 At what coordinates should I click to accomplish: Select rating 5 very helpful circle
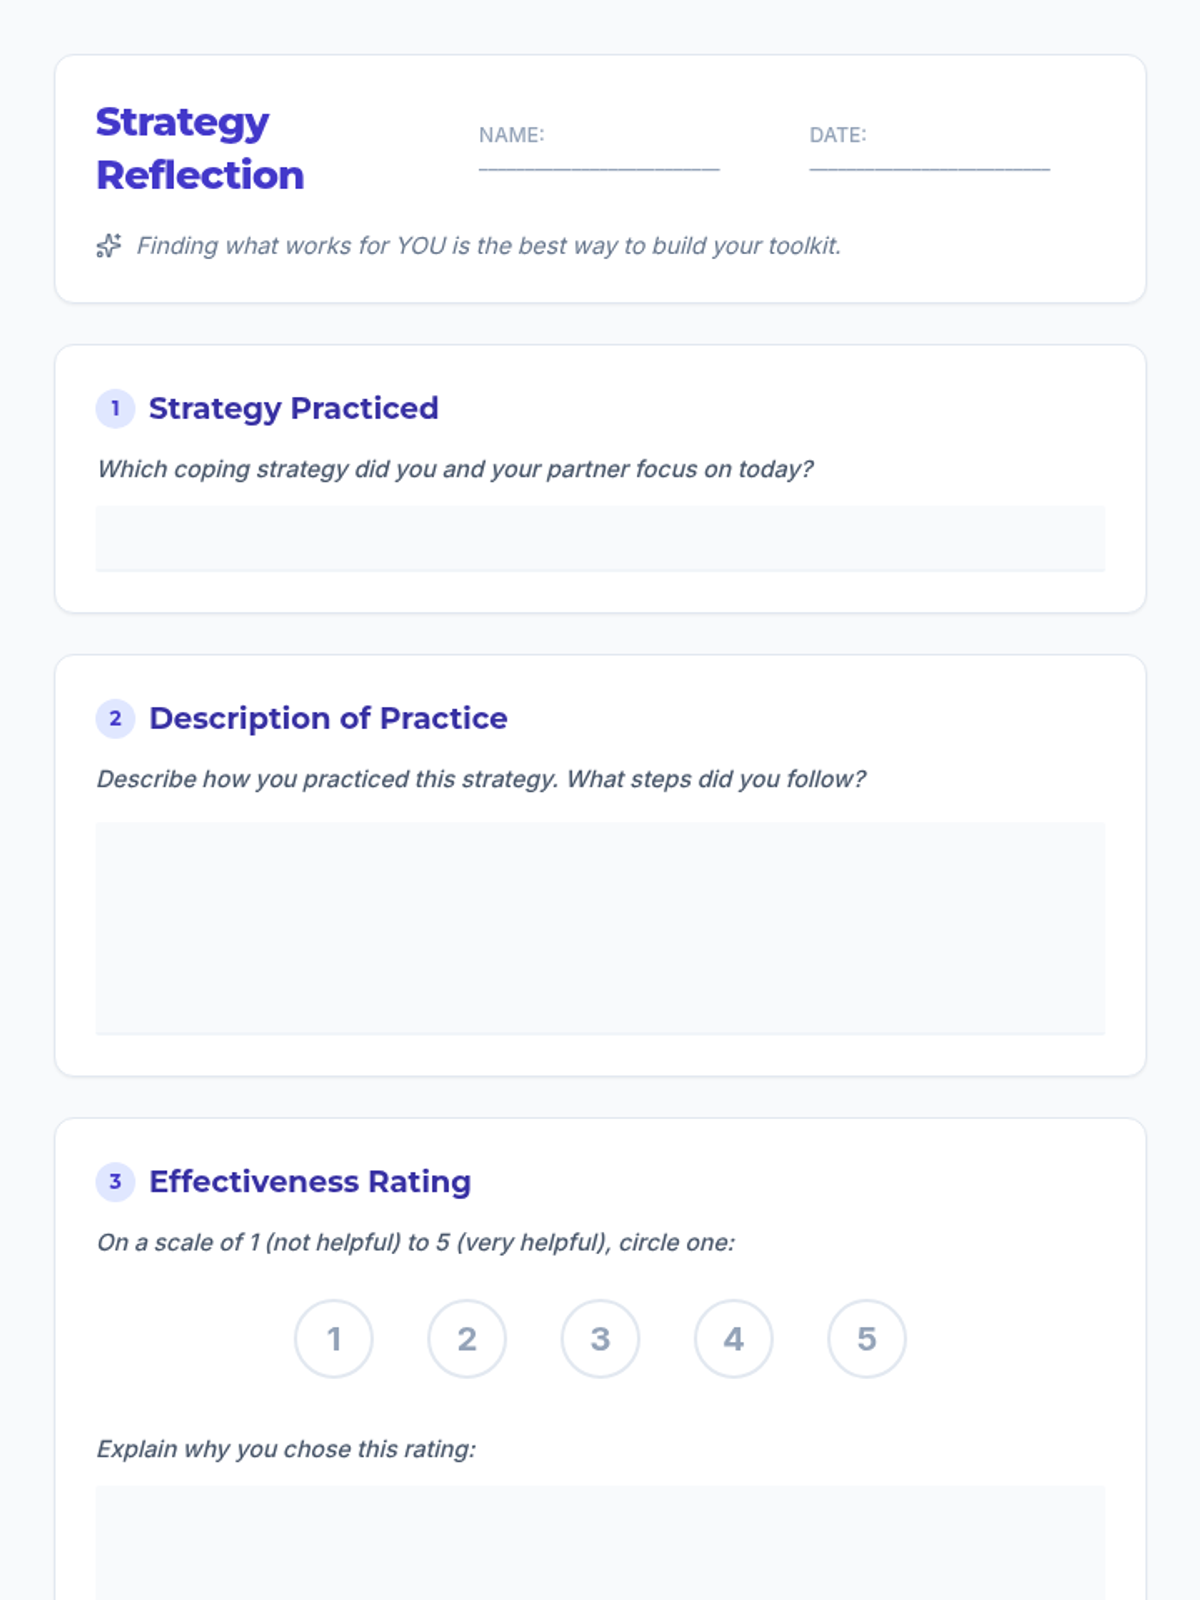(867, 1339)
